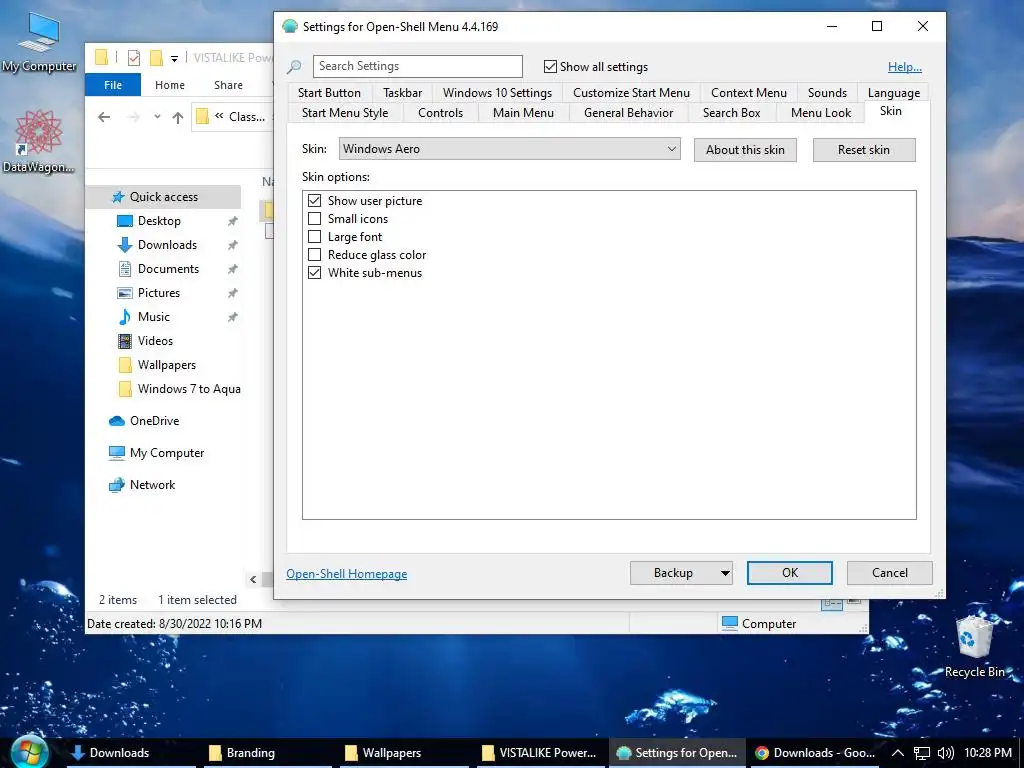Open the Backup dropdown arrow
The width and height of the screenshot is (1024, 768).
pyautogui.click(x=725, y=573)
